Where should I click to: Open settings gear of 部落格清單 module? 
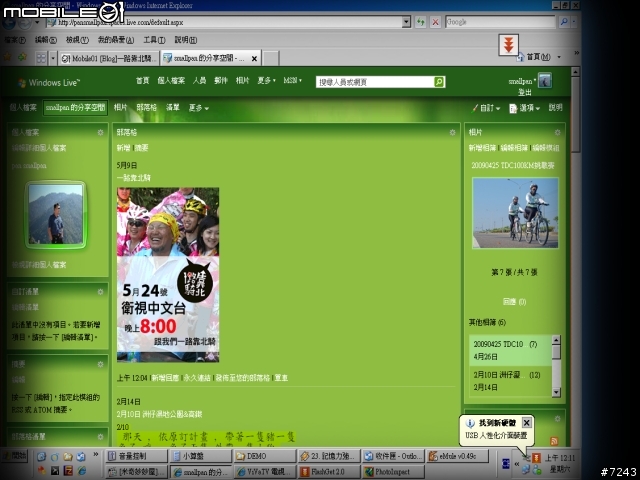tap(100, 436)
